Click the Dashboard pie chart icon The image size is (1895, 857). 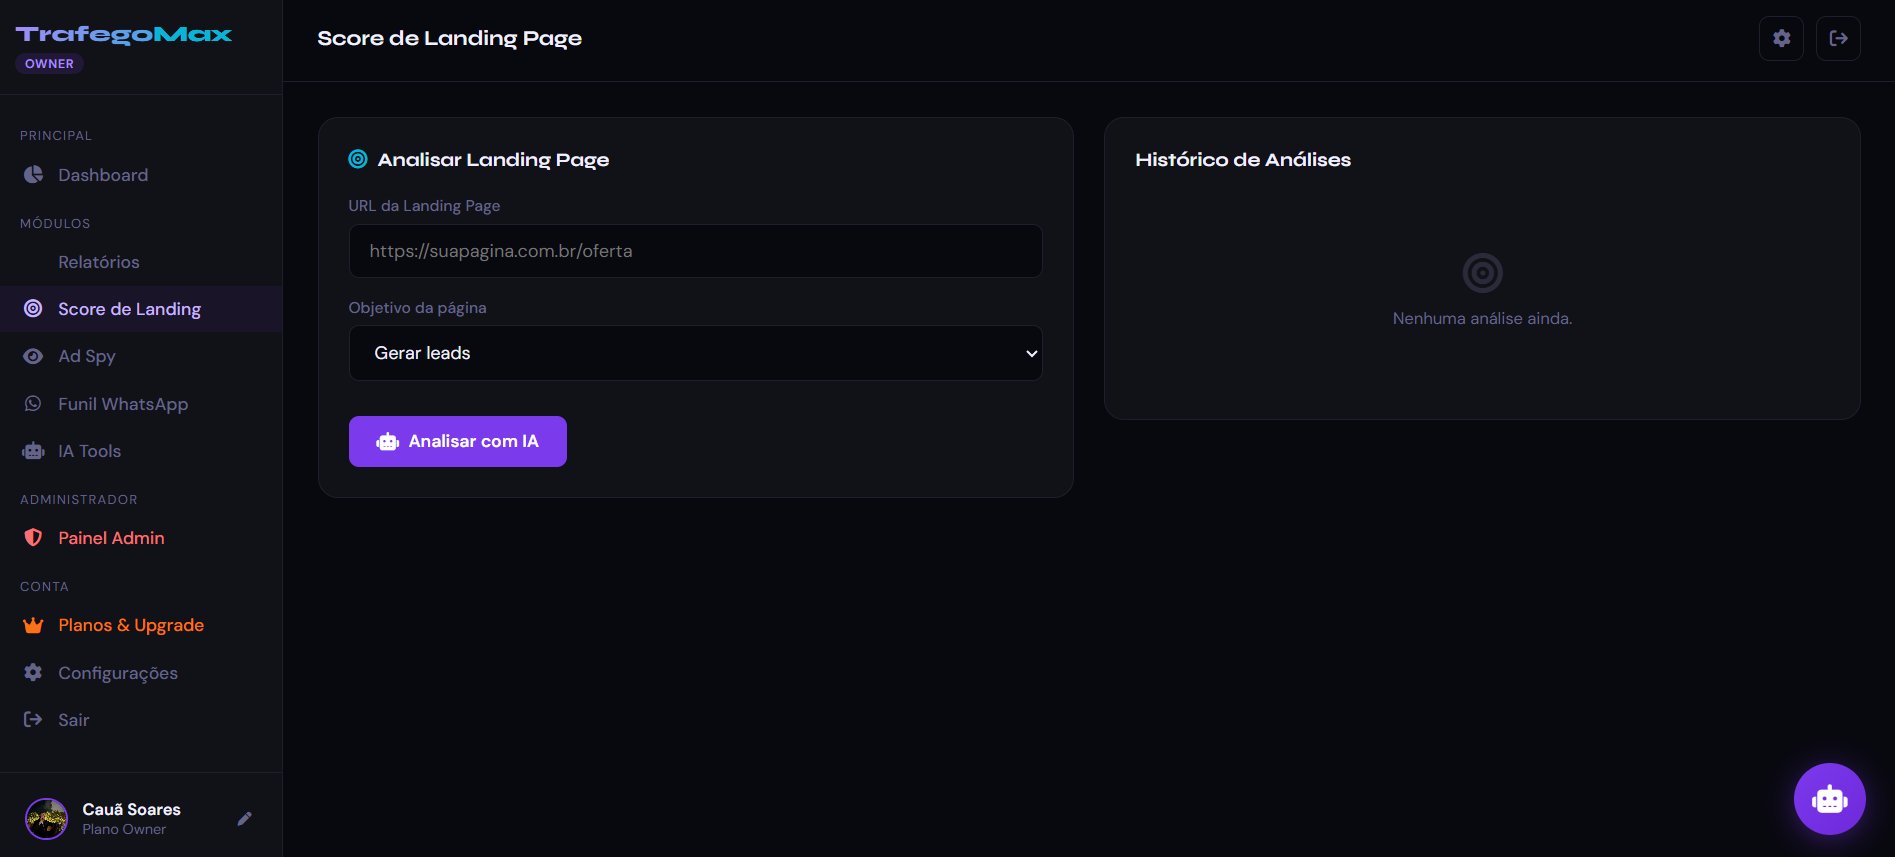click(33, 175)
